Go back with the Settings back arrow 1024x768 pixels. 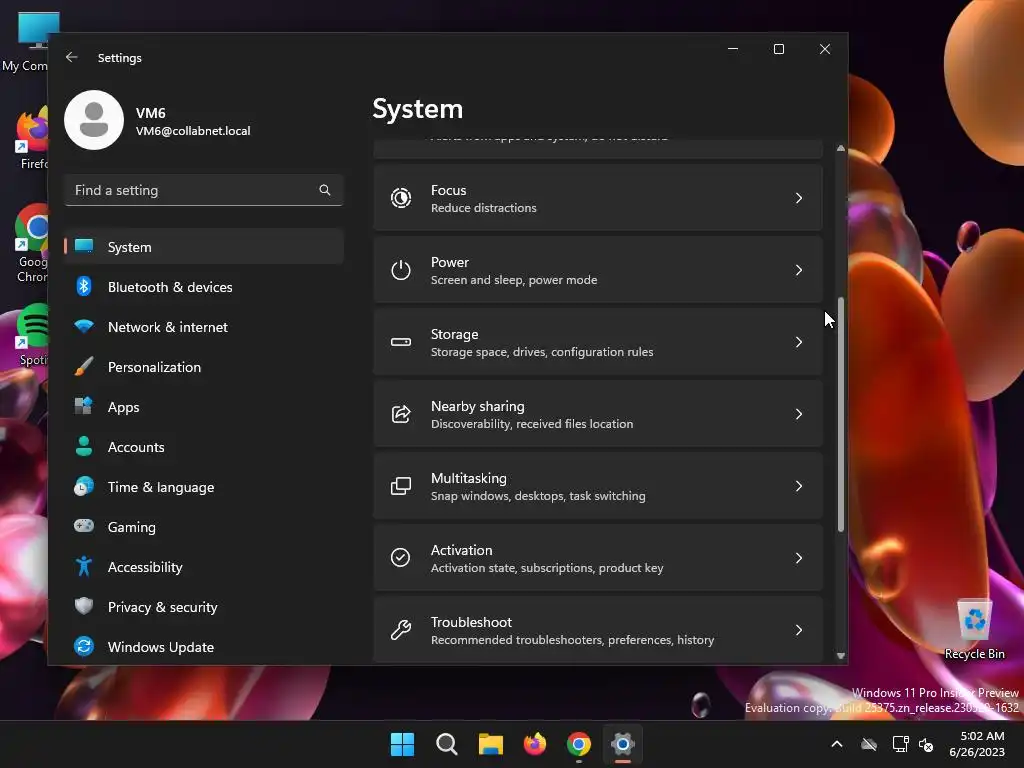[x=72, y=57]
